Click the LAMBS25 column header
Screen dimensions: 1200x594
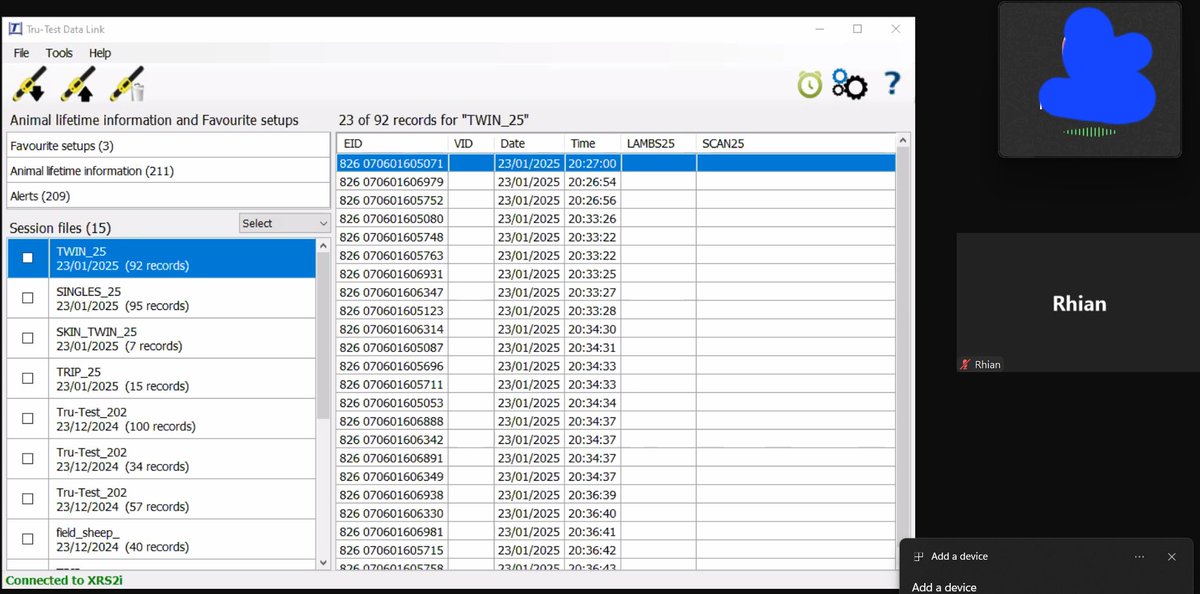pyautogui.click(x=658, y=144)
